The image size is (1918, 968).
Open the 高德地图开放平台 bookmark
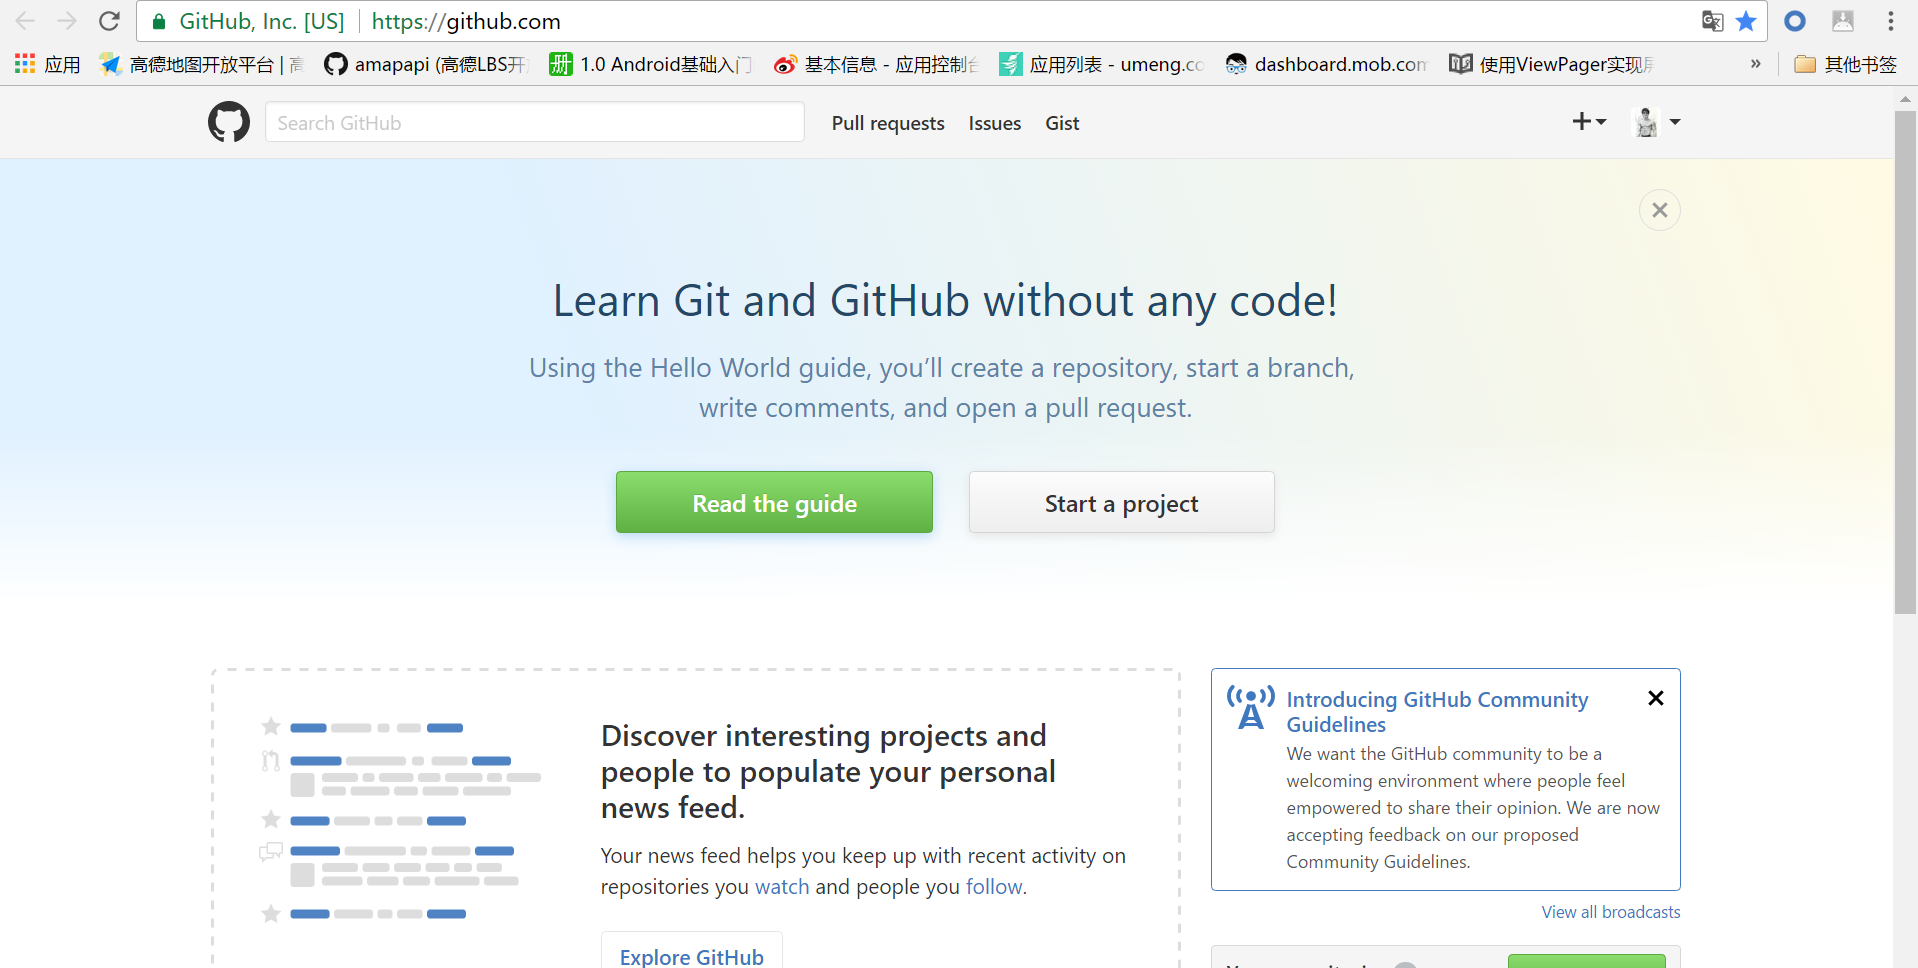200,64
